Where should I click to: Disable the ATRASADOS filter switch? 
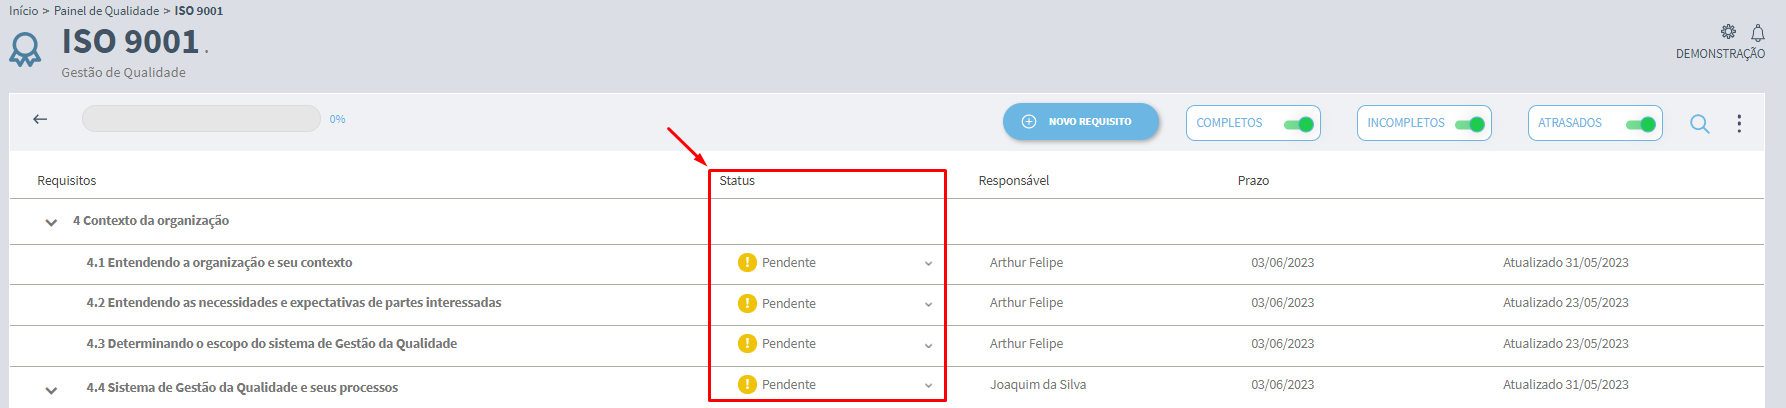click(x=1641, y=124)
